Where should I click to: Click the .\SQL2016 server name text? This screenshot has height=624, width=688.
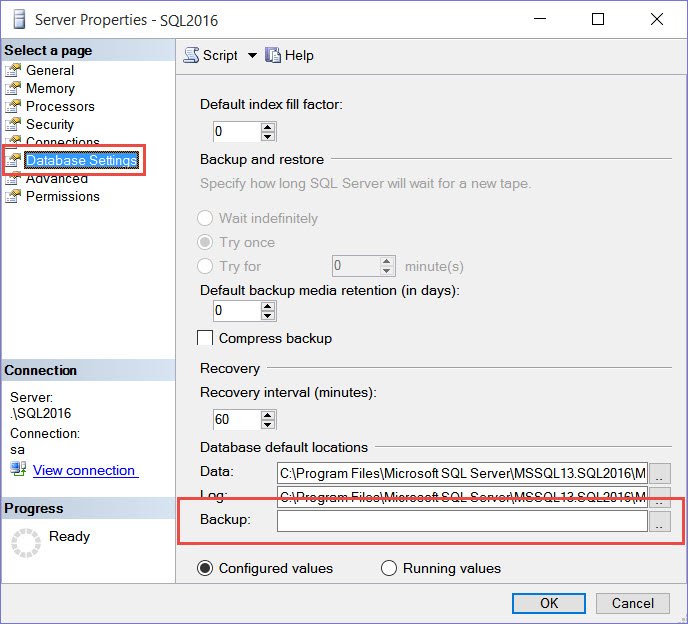(x=41, y=413)
